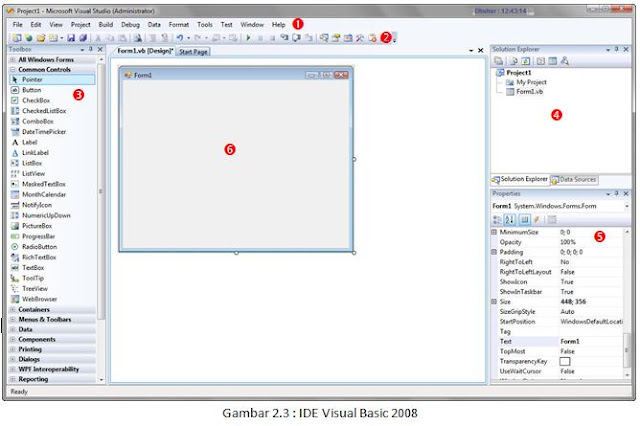
Task: Start debugging with the green play icon
Action: (x=248, y=38)
